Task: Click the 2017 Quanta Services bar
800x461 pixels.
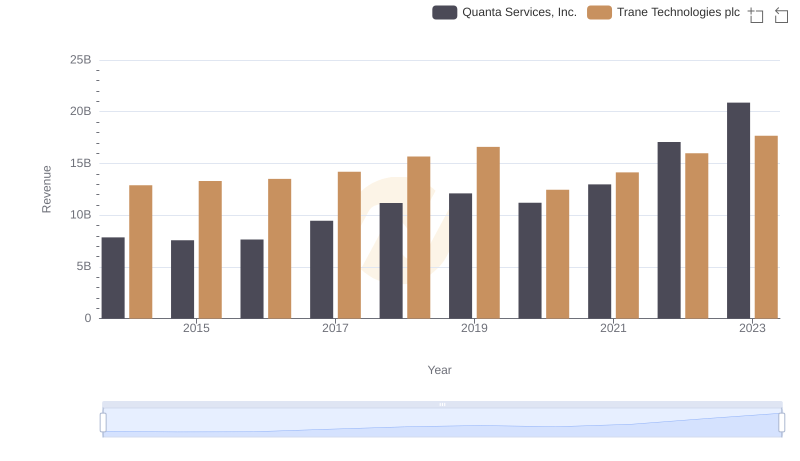Action: click(x=321, y=270)
